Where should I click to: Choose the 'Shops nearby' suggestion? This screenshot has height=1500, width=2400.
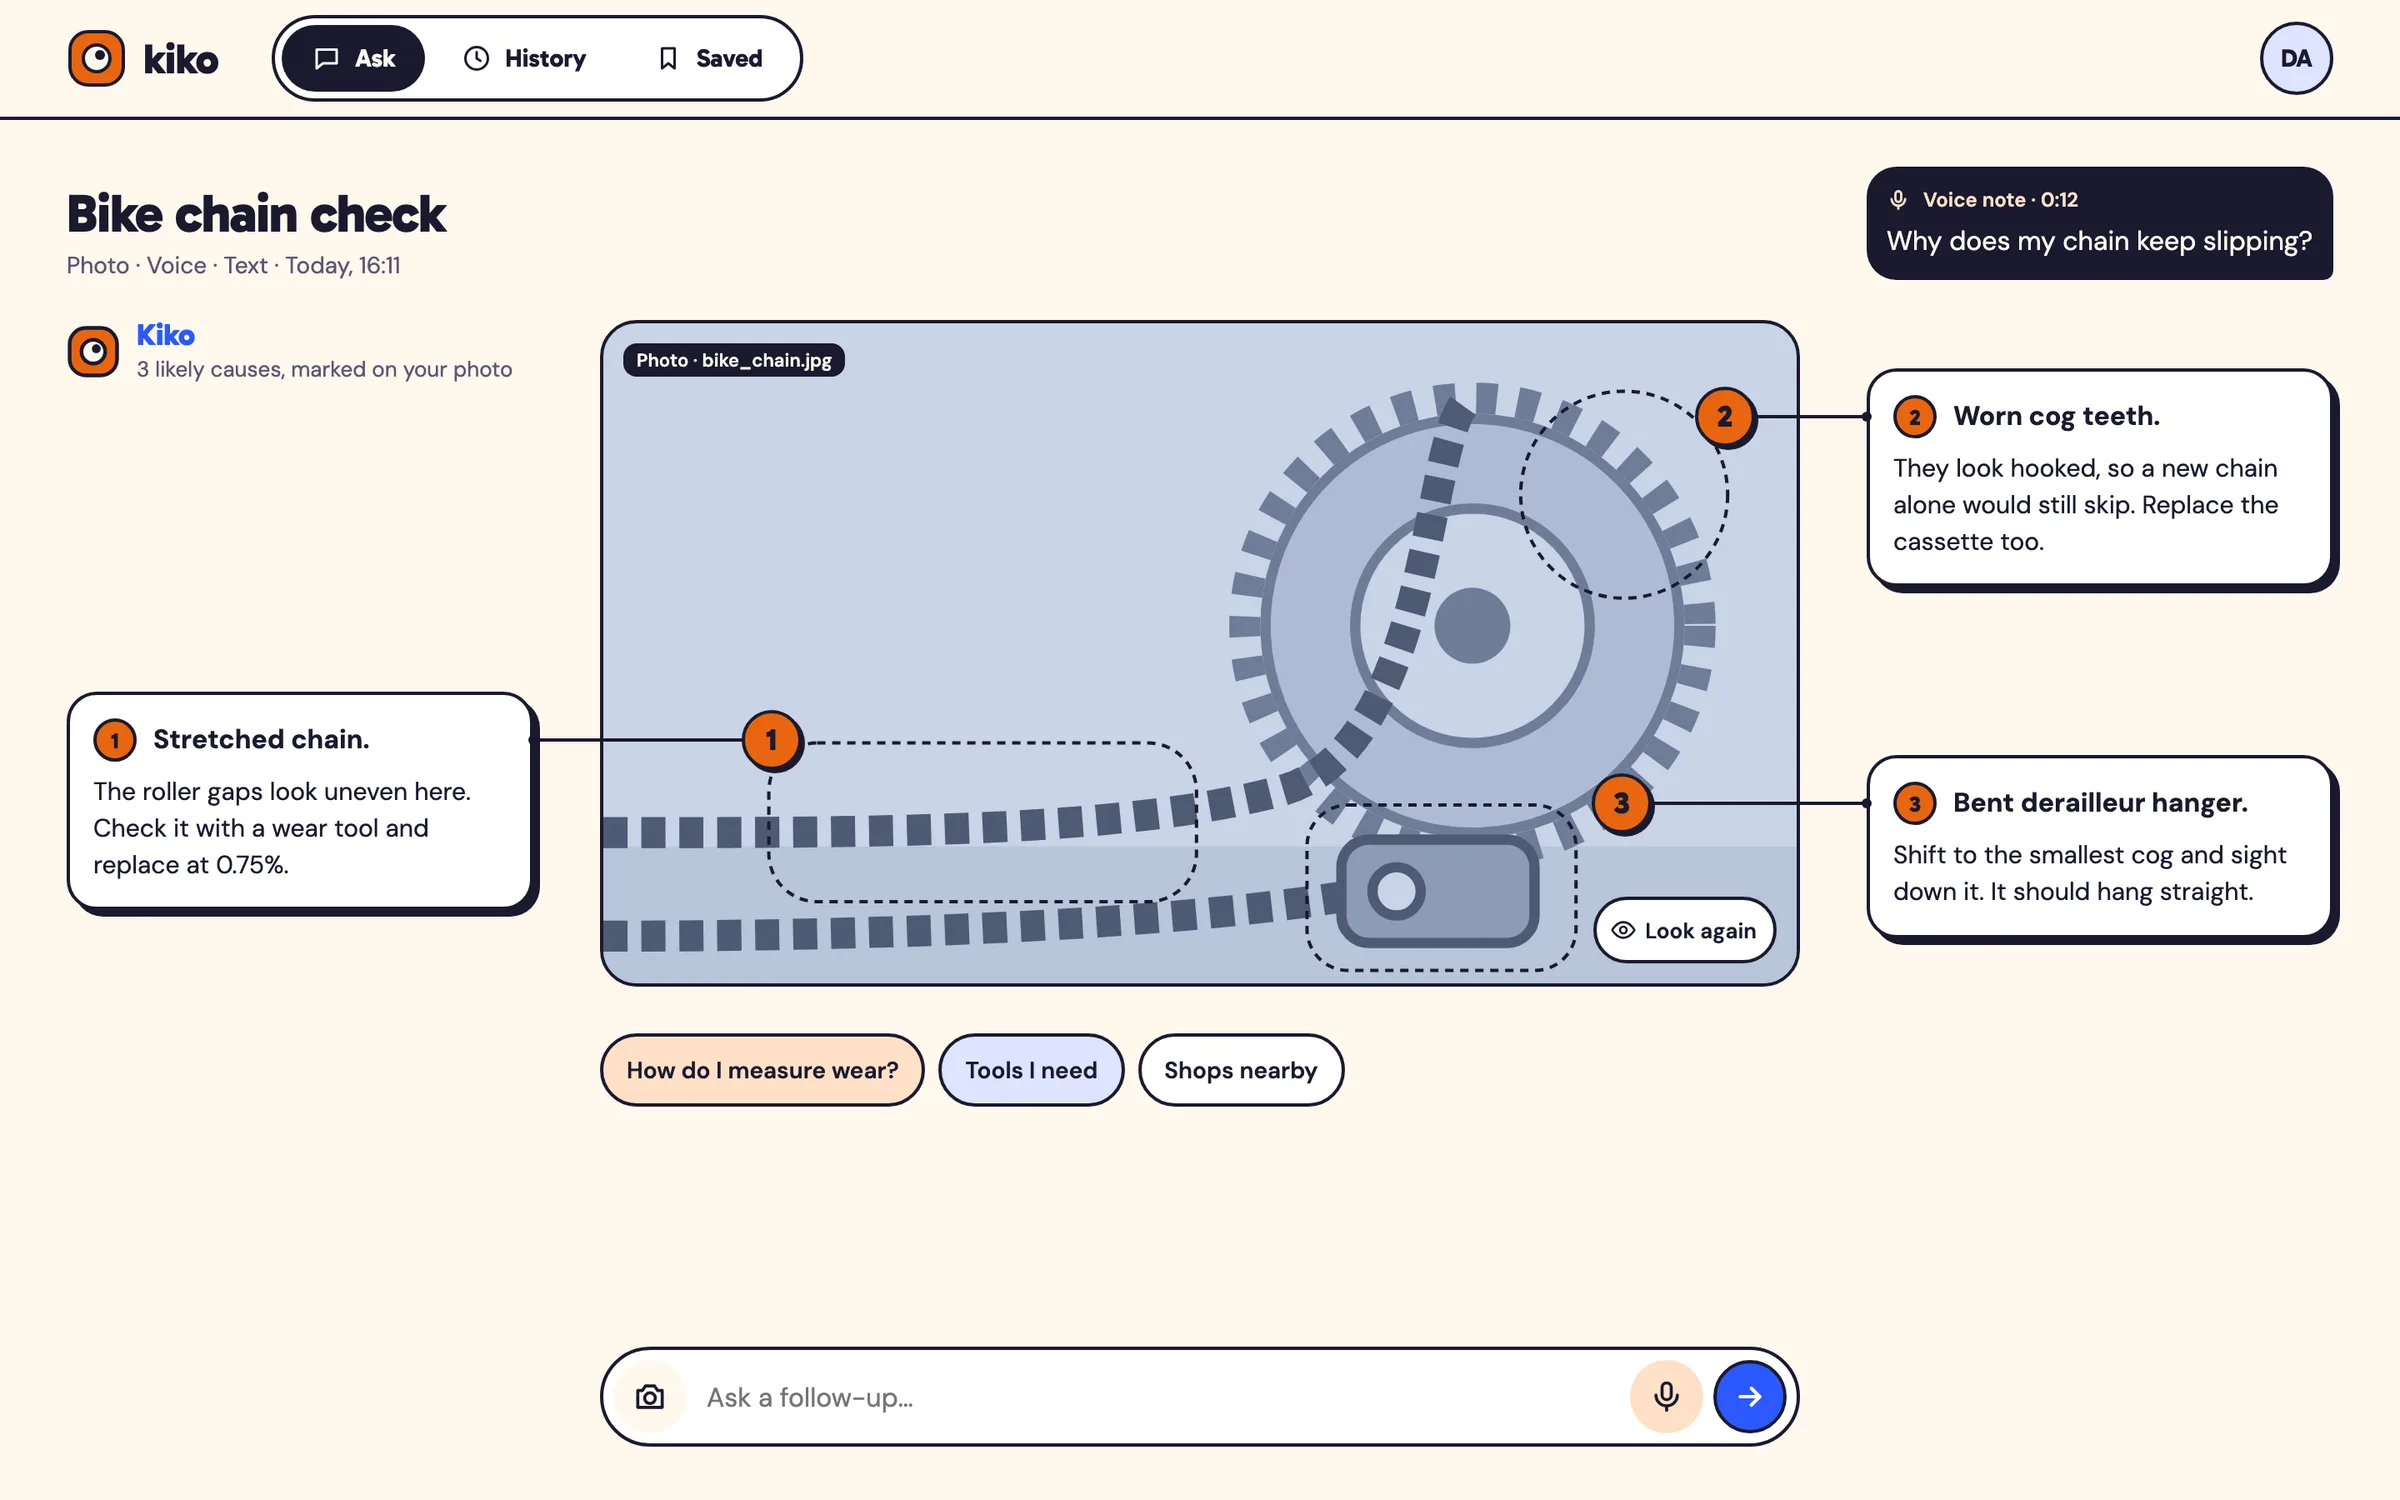coord(1240,1070)
